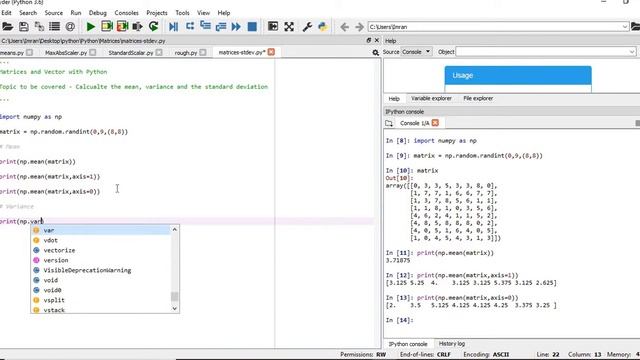640x360 pixels.
Task: Open working directory path dropdown
Action: tap(624, 27)
